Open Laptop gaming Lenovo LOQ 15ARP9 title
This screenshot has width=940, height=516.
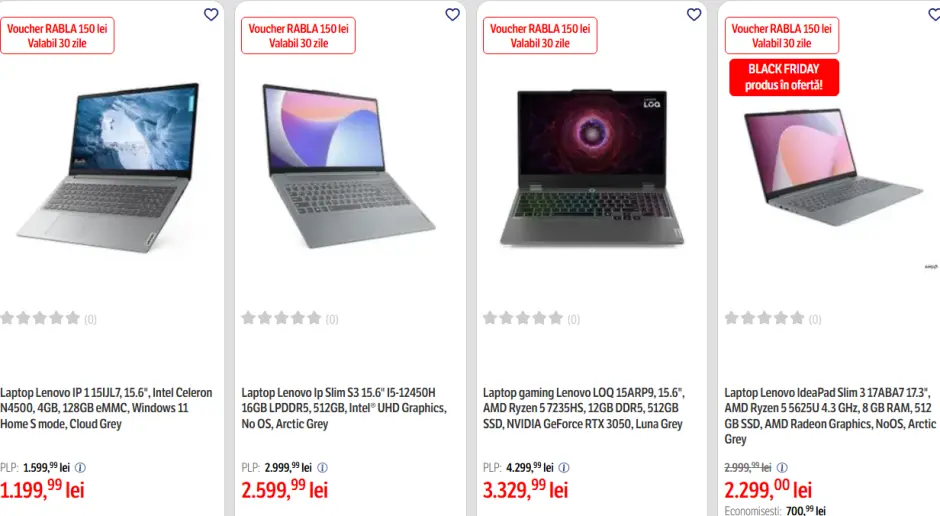[x=584, y=408]
